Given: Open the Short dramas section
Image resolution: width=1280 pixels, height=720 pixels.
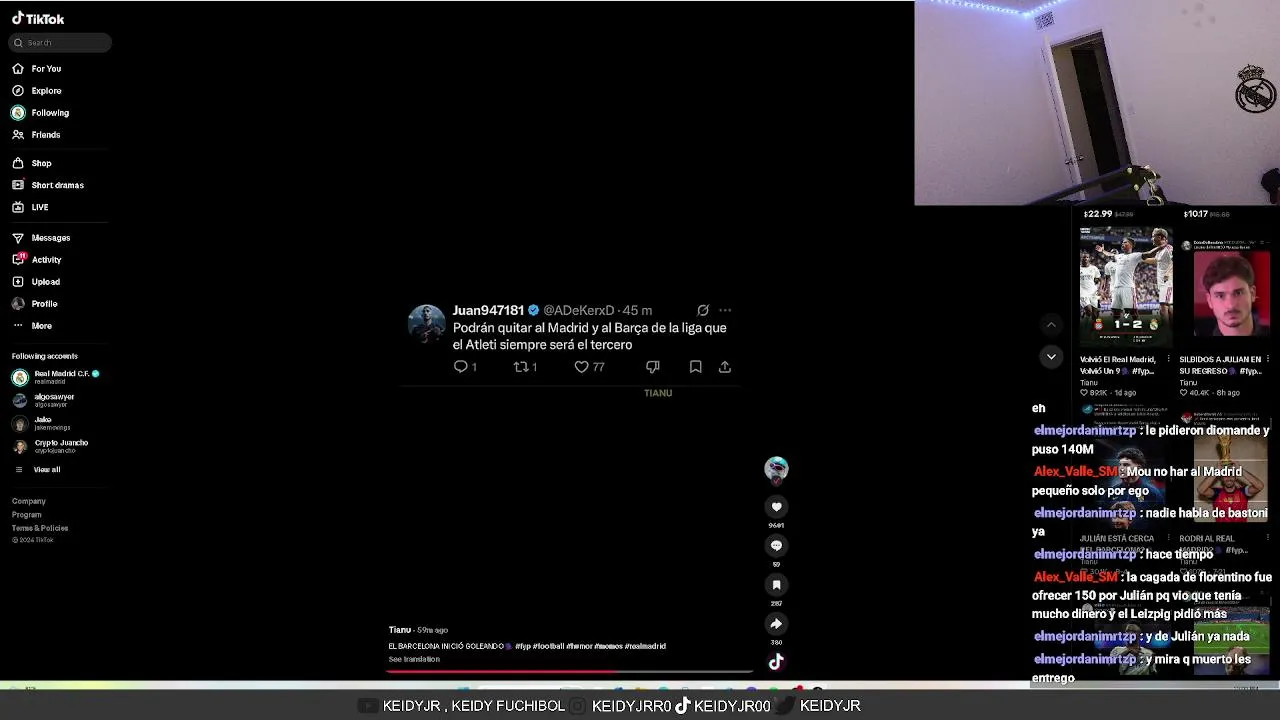Looking at the screenshot, I should tap(48, 185).
